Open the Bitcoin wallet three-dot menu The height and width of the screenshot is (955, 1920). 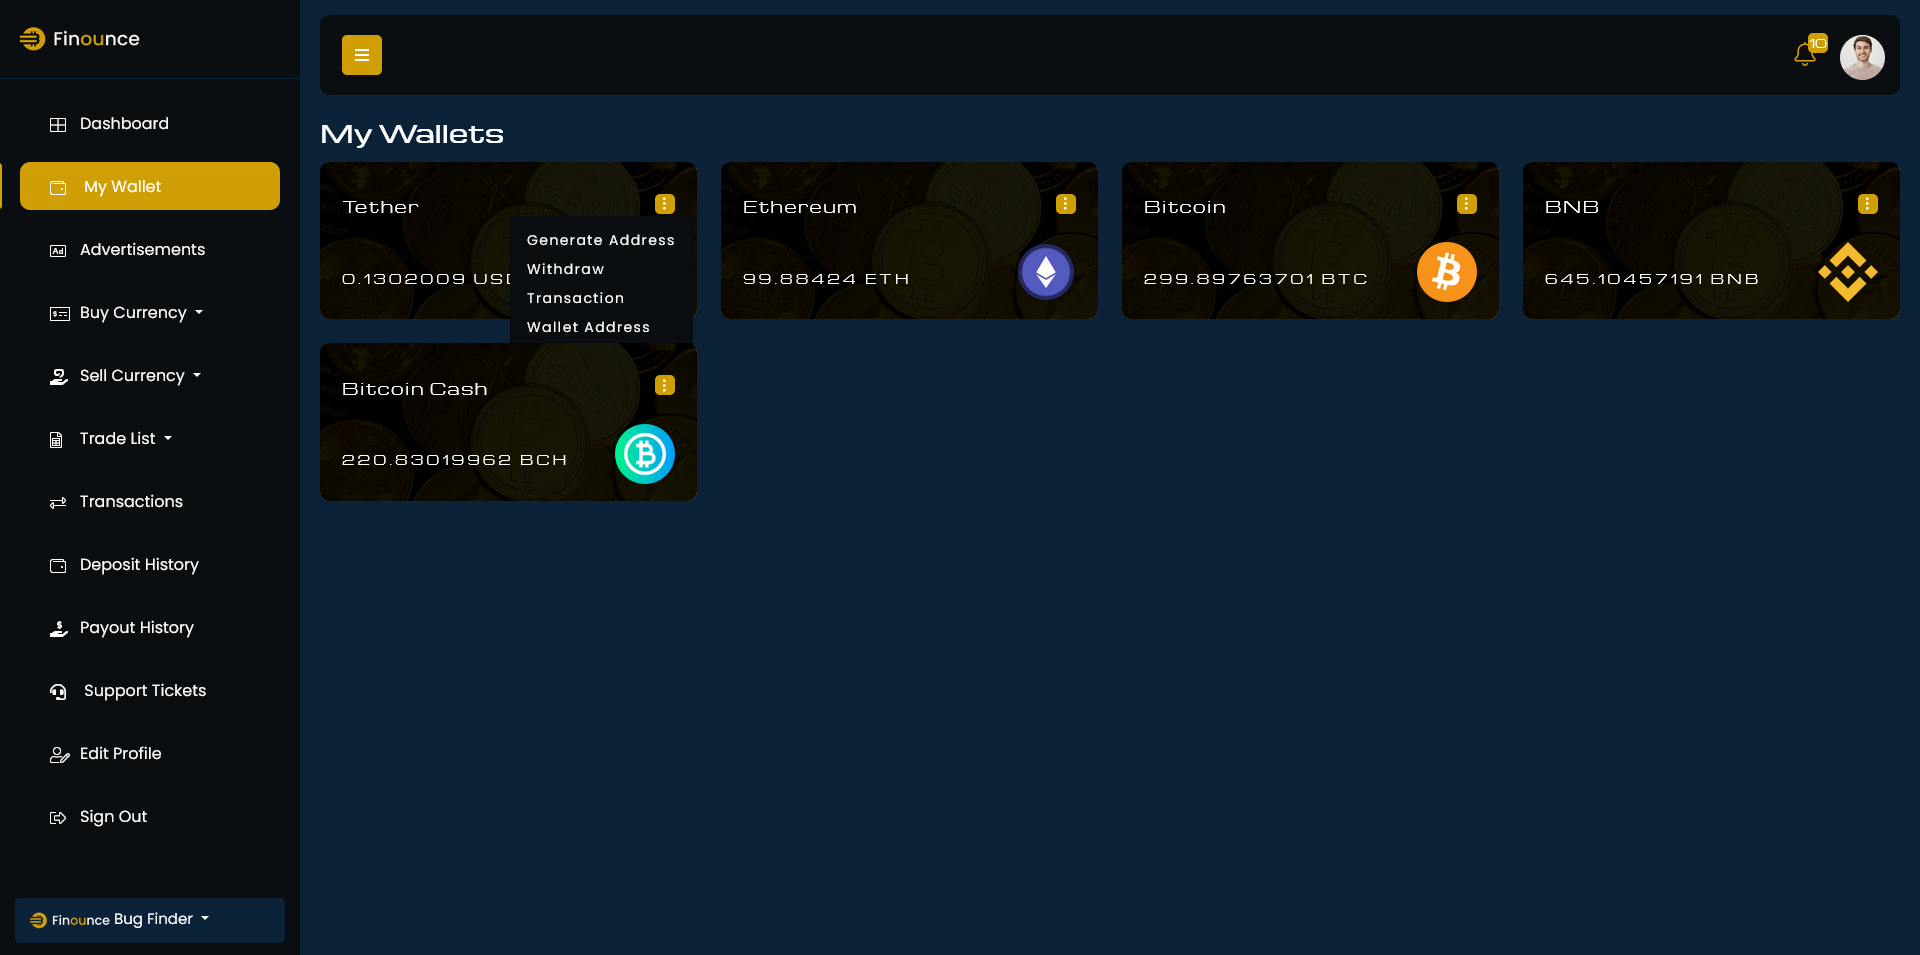1467,204
